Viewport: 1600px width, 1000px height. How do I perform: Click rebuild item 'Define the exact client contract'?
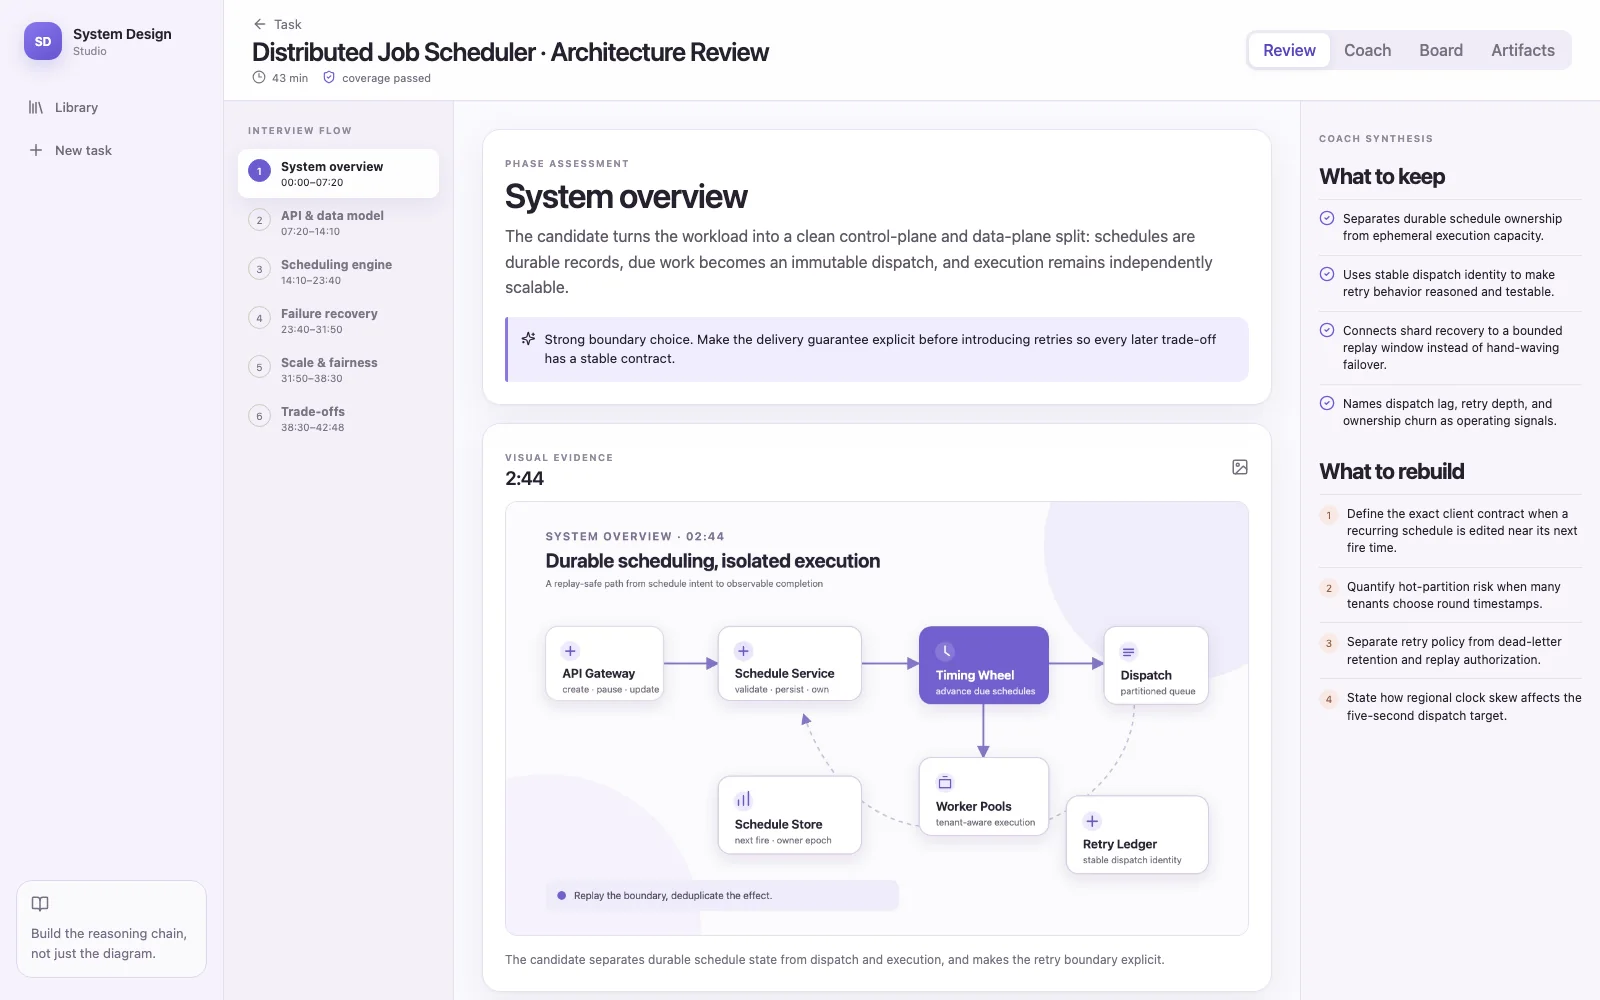pos(1450,530)
